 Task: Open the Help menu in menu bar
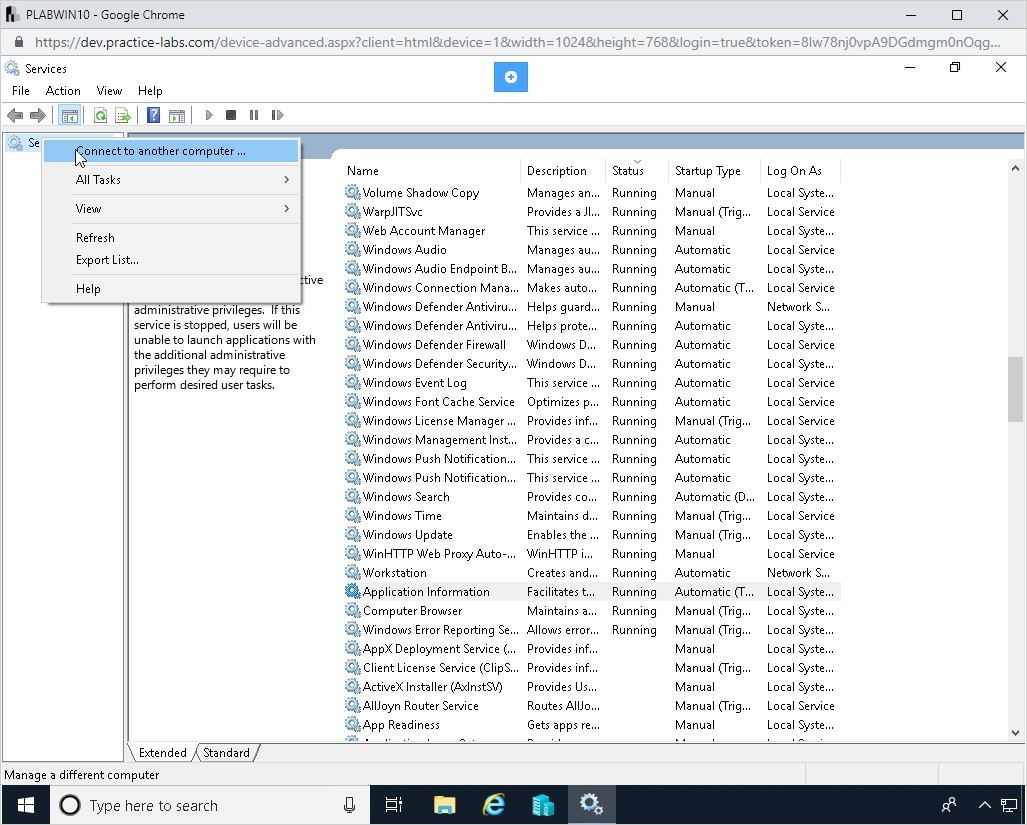(150, 91)
